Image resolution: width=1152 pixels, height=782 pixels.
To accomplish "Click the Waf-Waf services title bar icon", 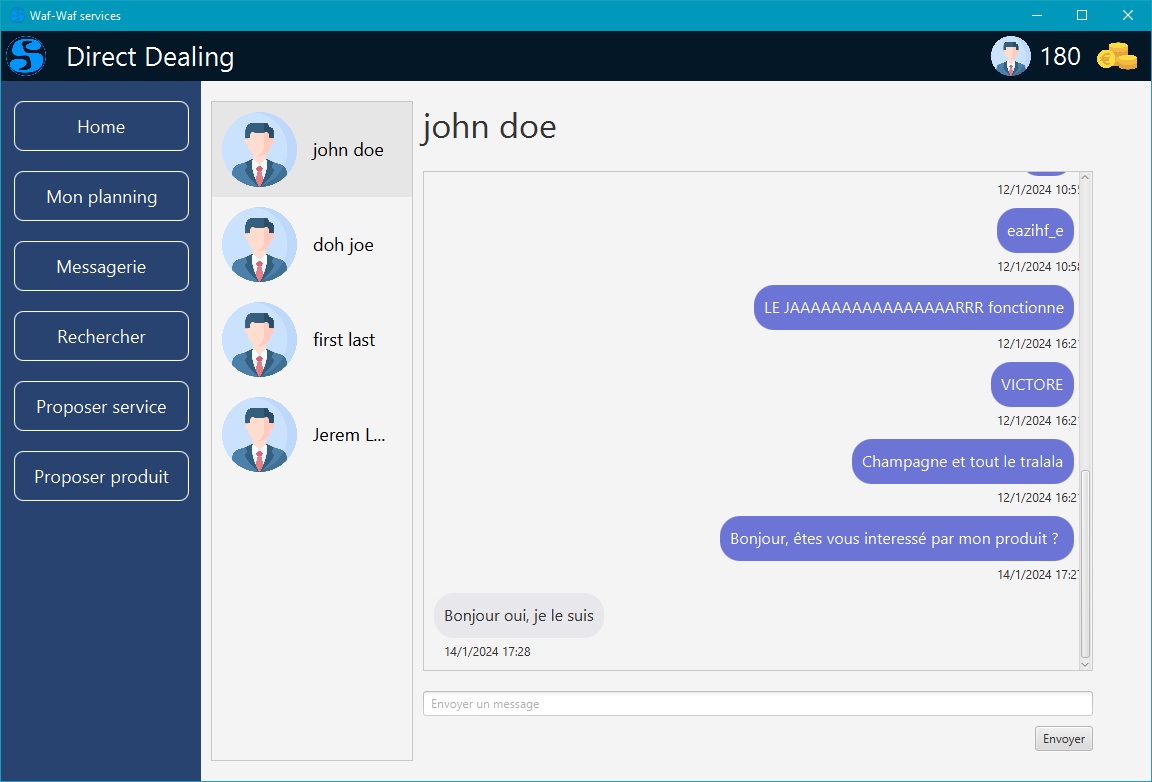I will (17, 15).
